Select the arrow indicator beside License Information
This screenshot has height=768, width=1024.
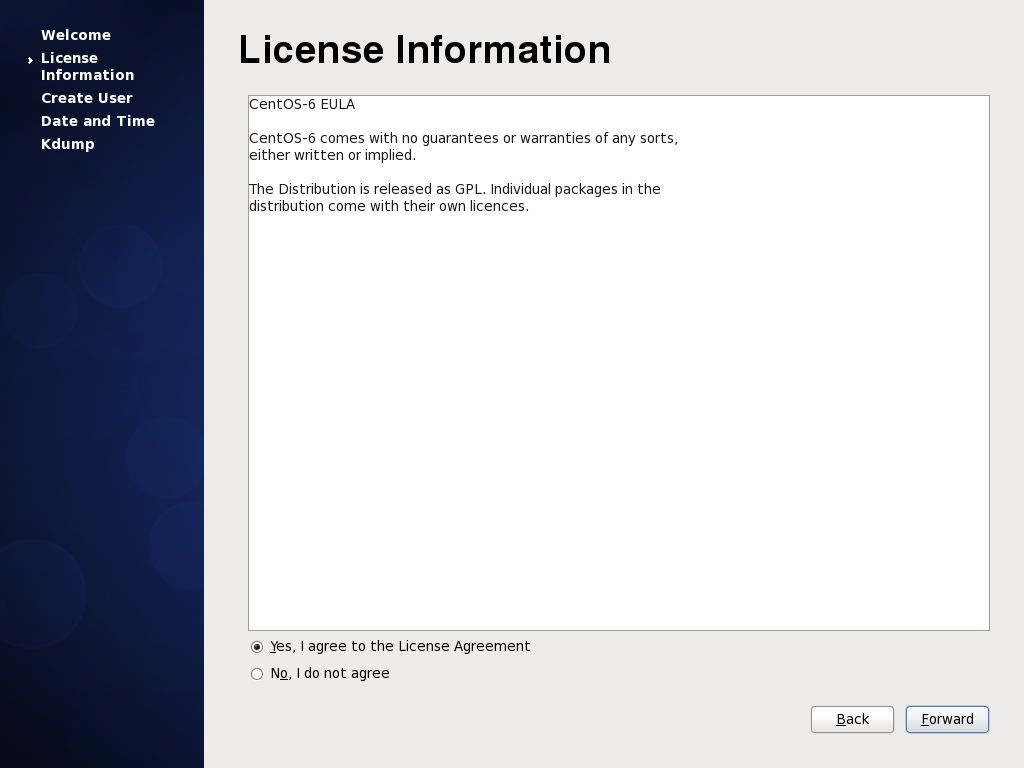click(x=30, y=59)
